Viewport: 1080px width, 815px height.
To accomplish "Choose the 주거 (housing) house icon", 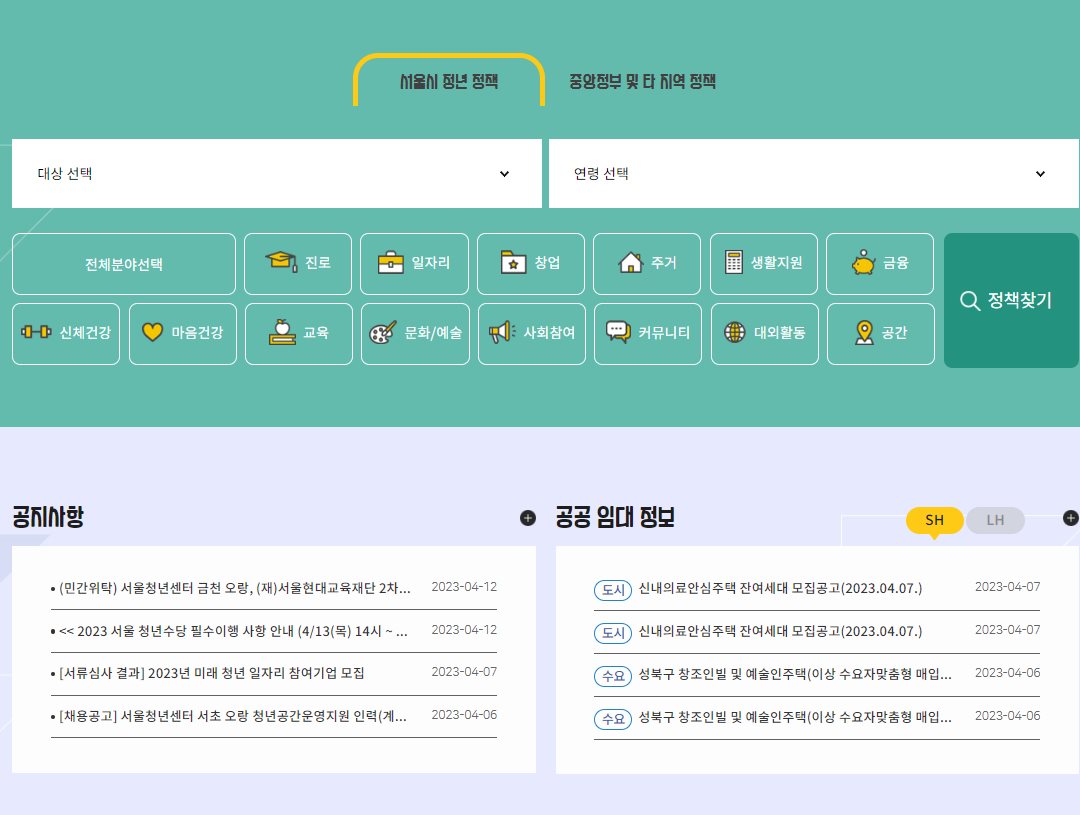I will pyautogui.click(x=630, y=263).
